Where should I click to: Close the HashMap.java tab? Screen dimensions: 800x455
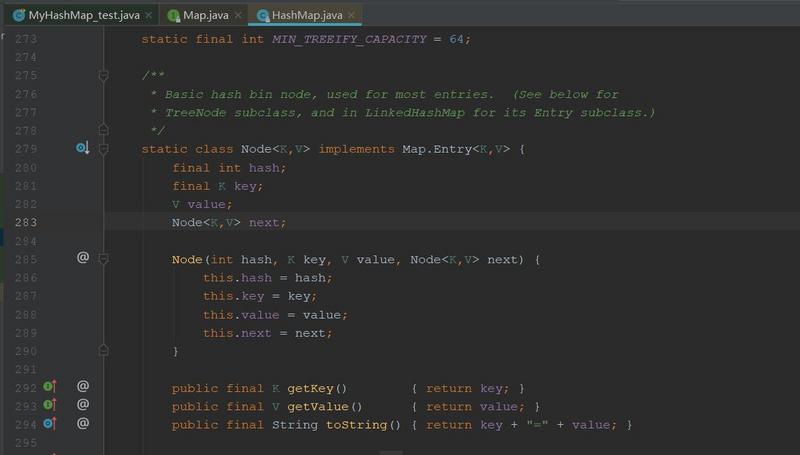point(351,15)
